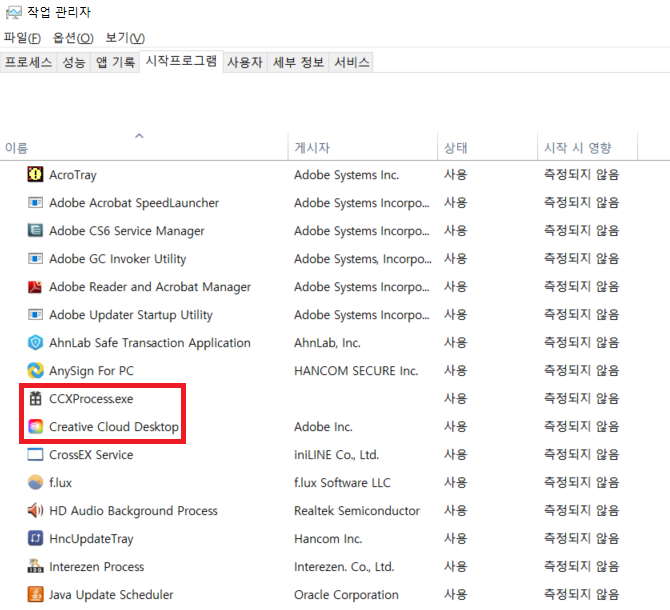Click the Adobe GC Invoker Utility icon
The width and height of the screenshot is (670, 610).
(x=35, y=258)
